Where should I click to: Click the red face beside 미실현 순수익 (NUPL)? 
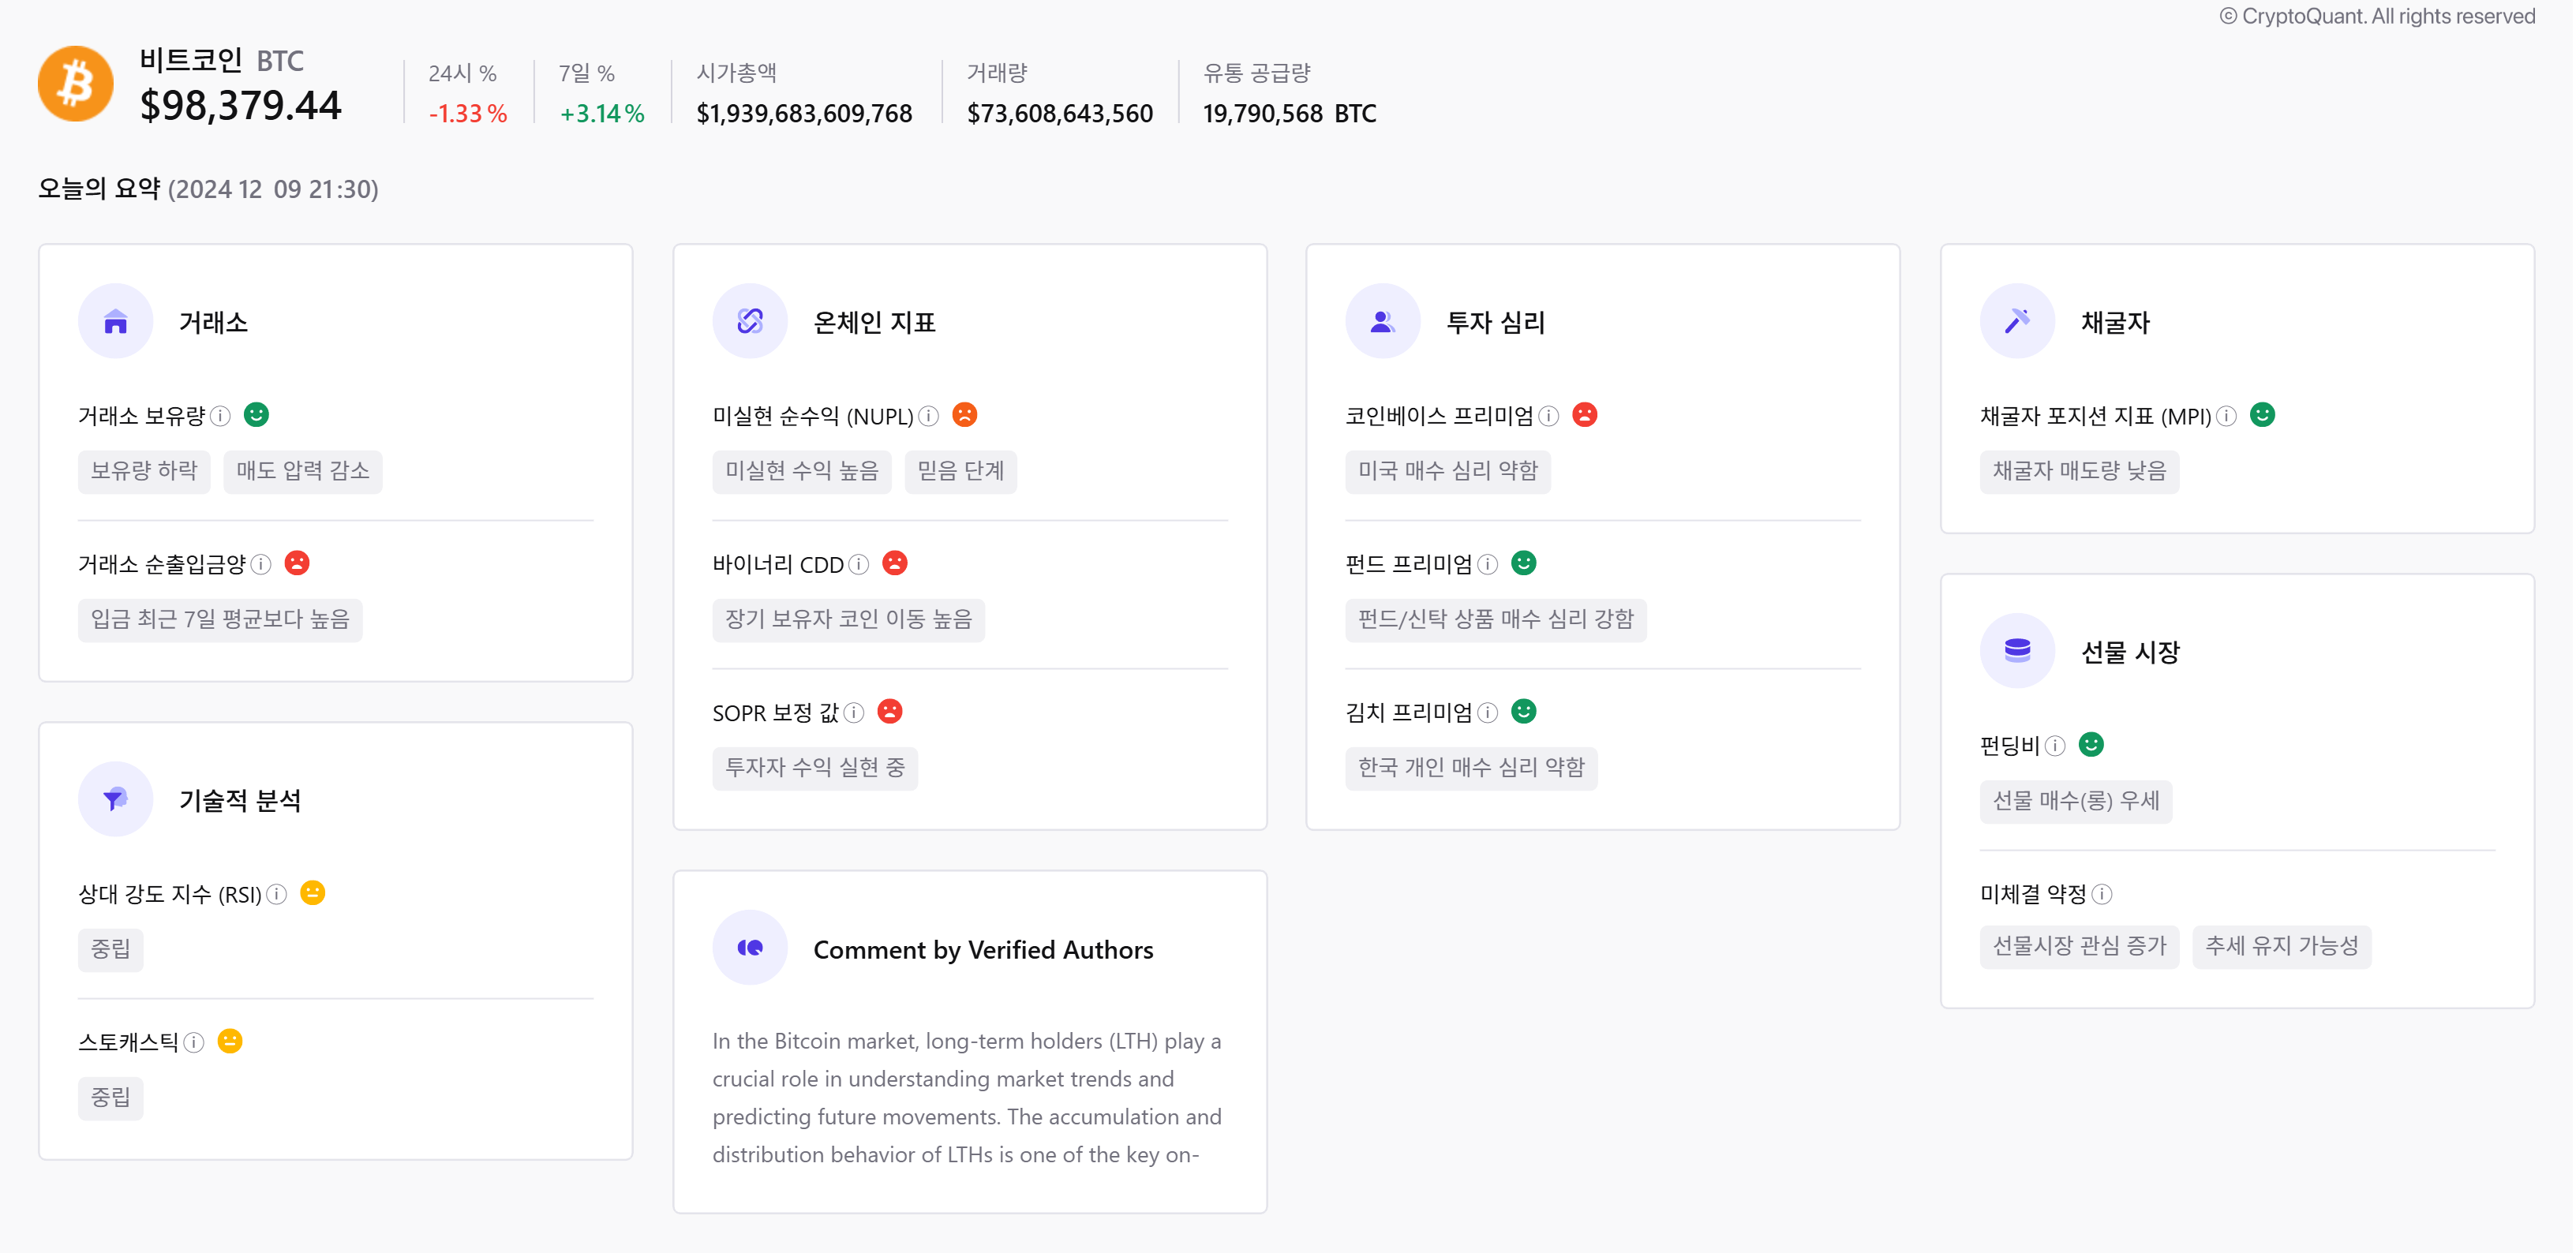[x=965, y=415]
